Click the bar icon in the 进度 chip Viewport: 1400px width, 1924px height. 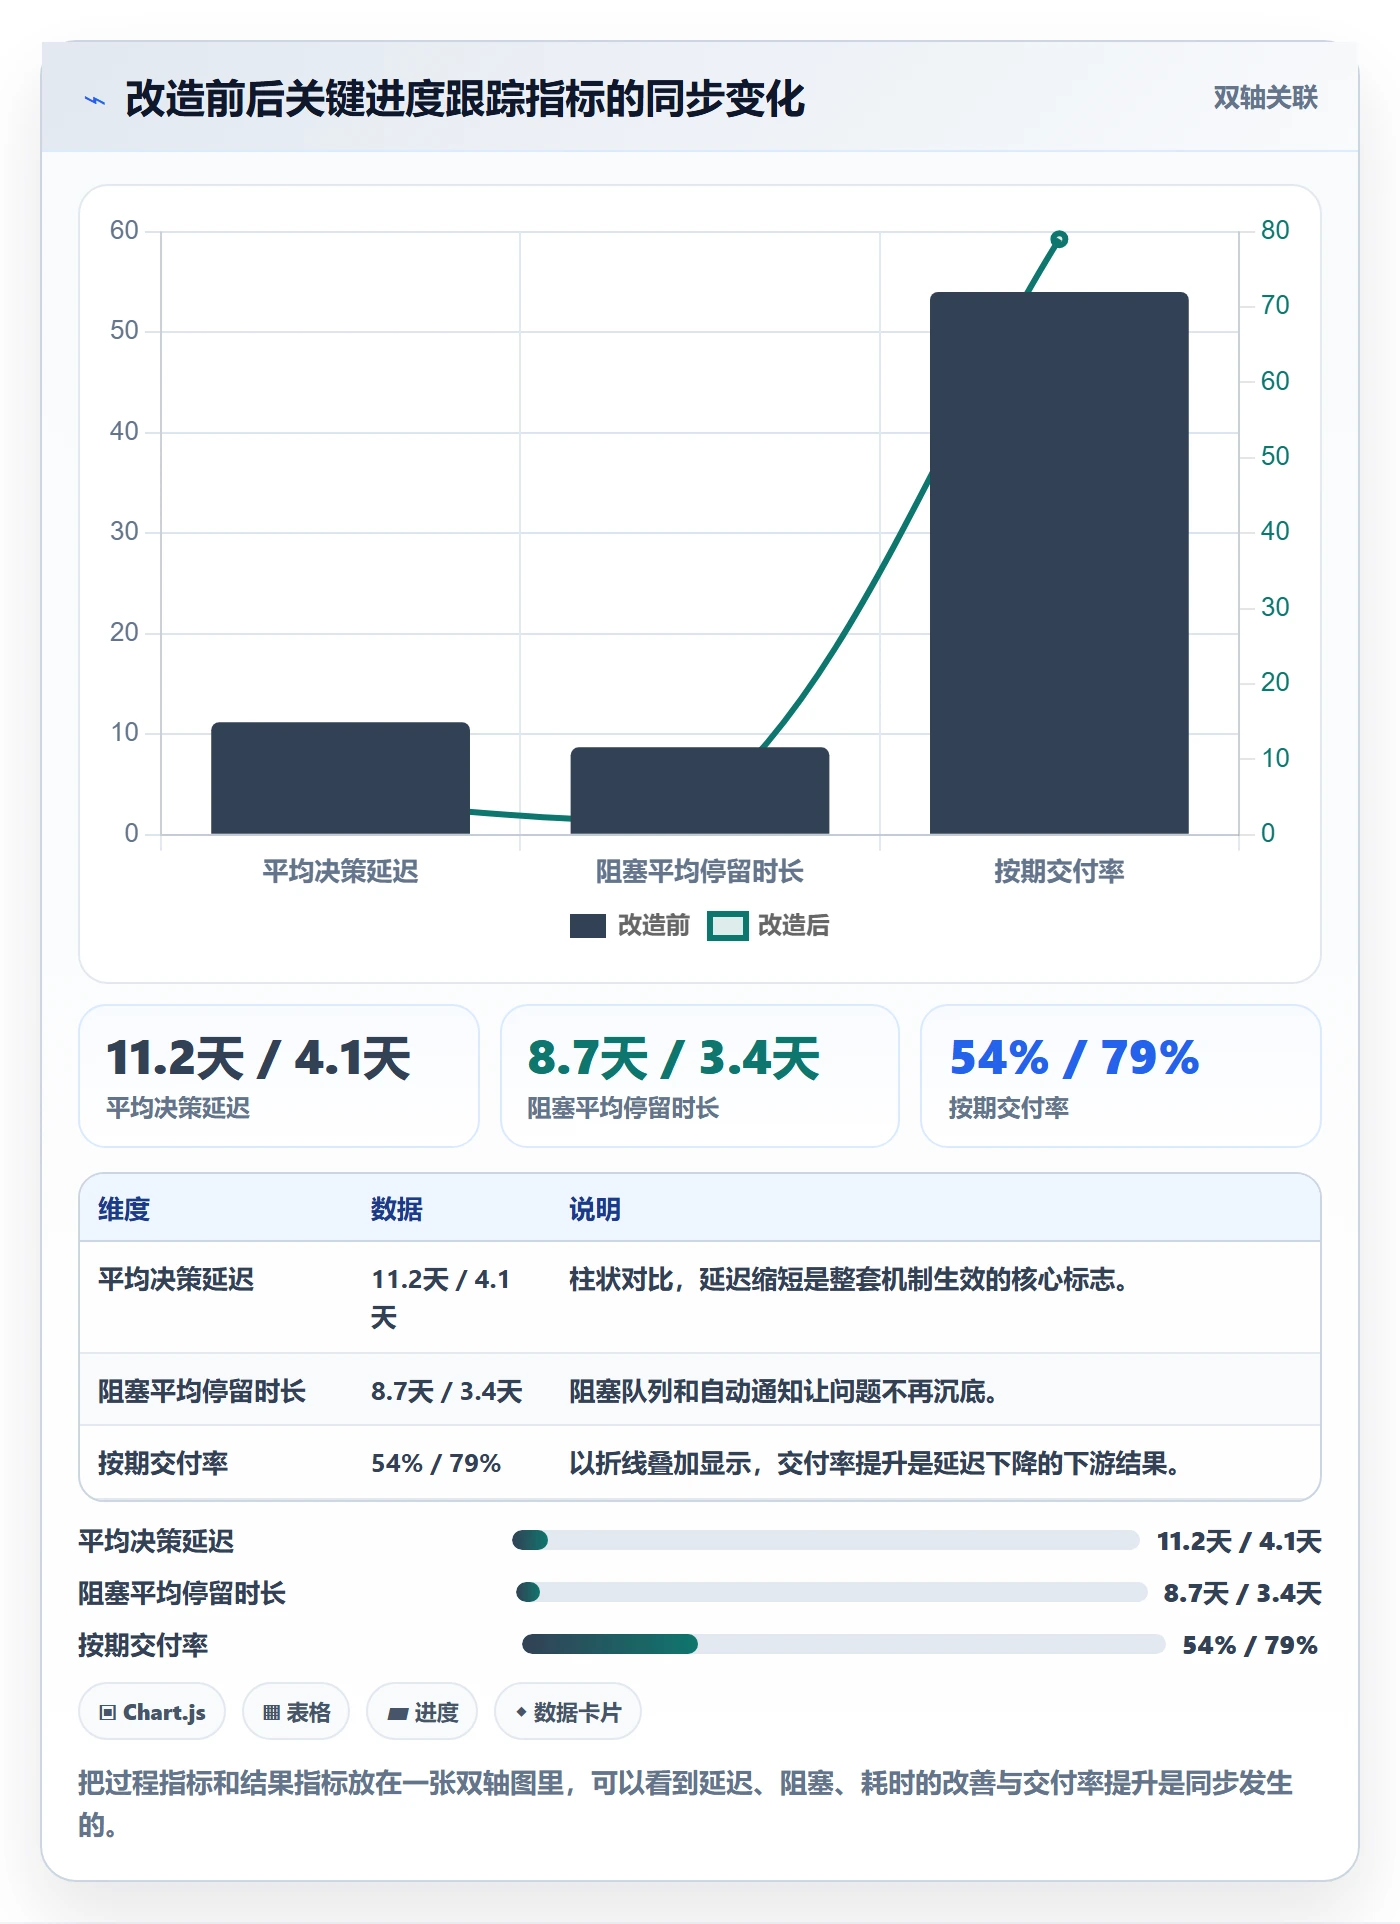click(x=397, y=1713)
